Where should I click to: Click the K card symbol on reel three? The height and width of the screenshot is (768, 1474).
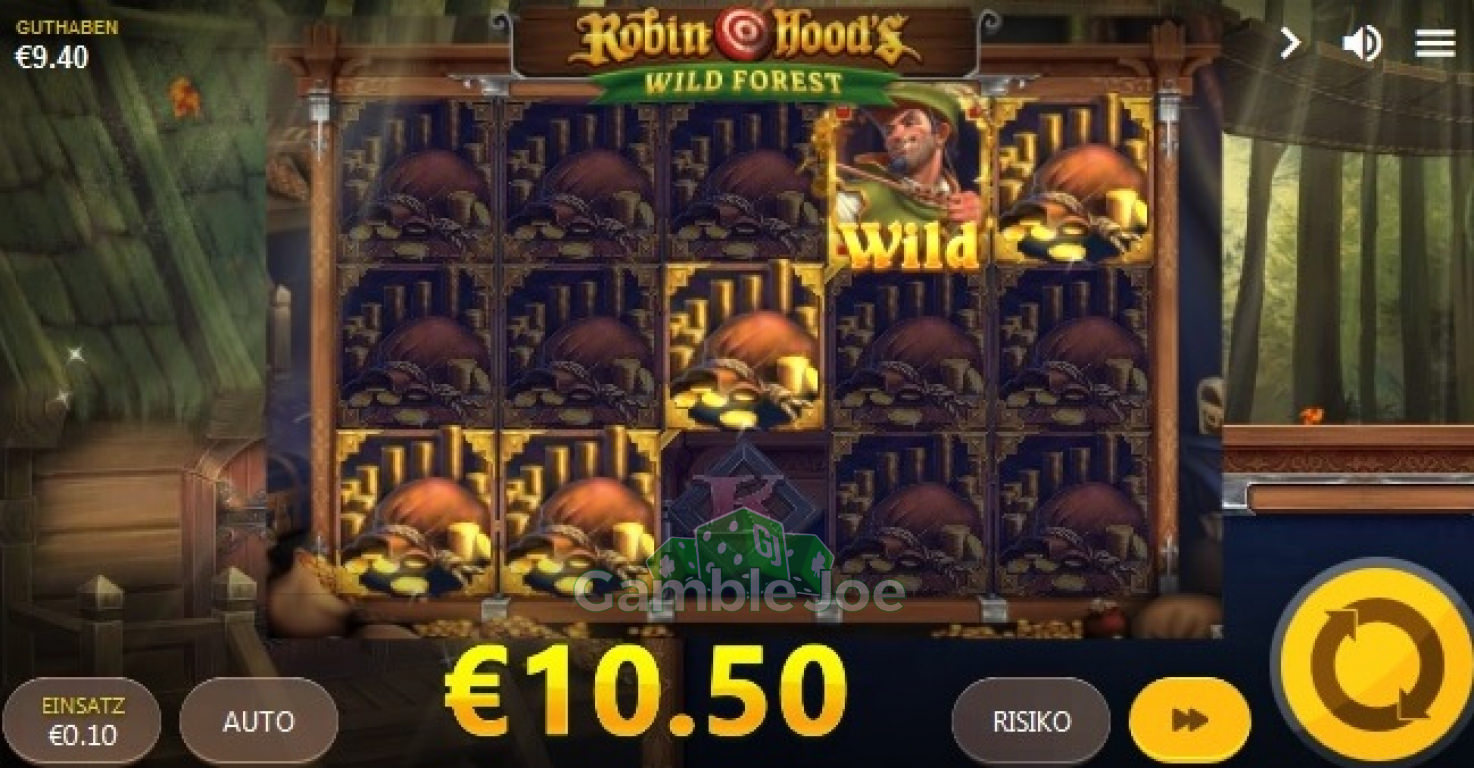click(x=744, y=512)
